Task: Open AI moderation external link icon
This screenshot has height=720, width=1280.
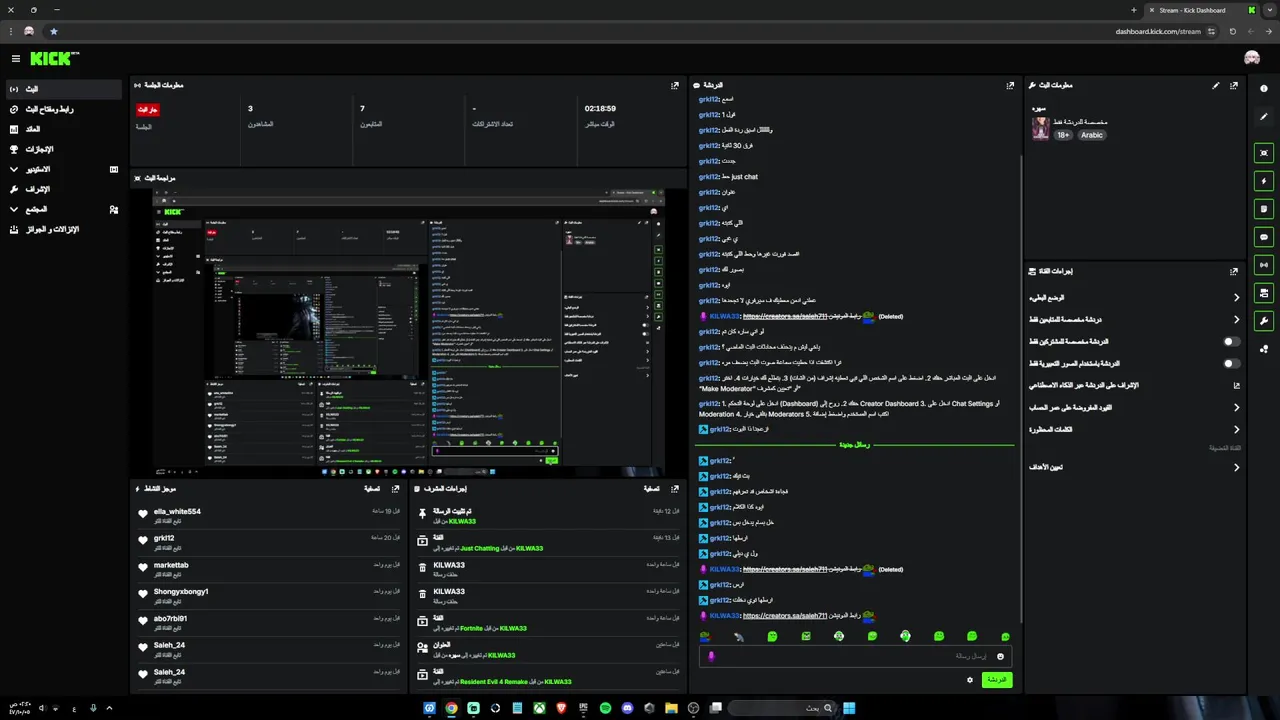Action: 1236,385
